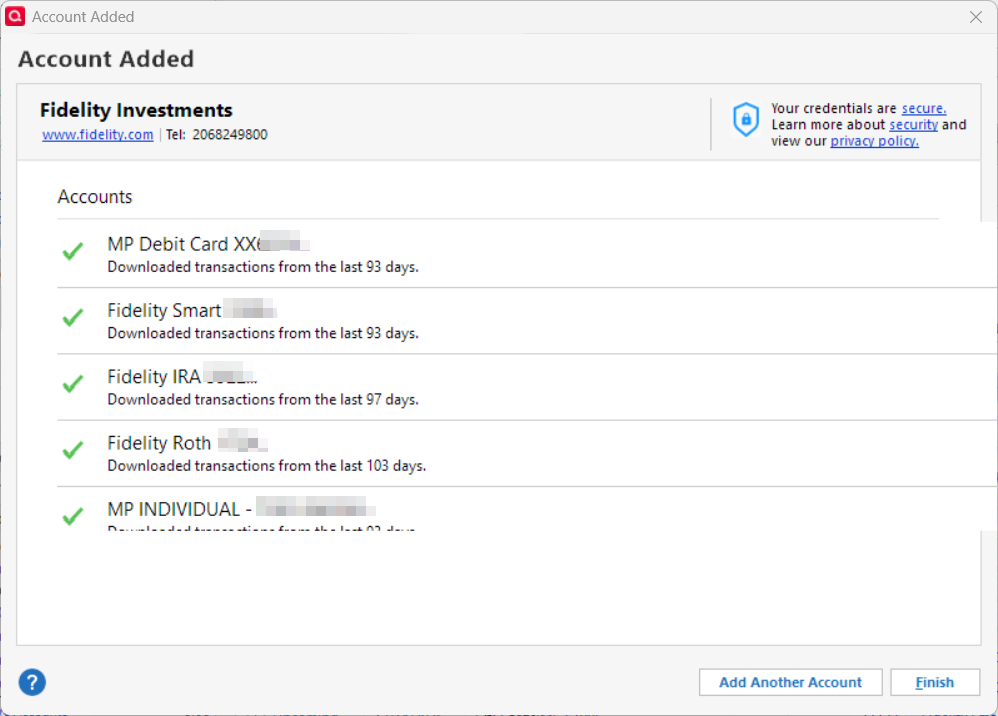Select the MP INDIVIDUAL account name

coord(241,509)
